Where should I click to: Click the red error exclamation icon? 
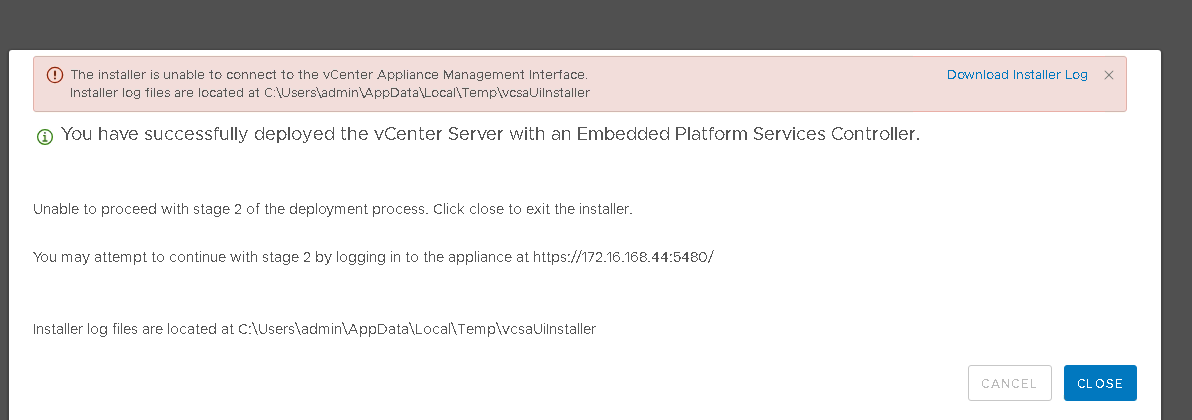(x=55, y=75)
